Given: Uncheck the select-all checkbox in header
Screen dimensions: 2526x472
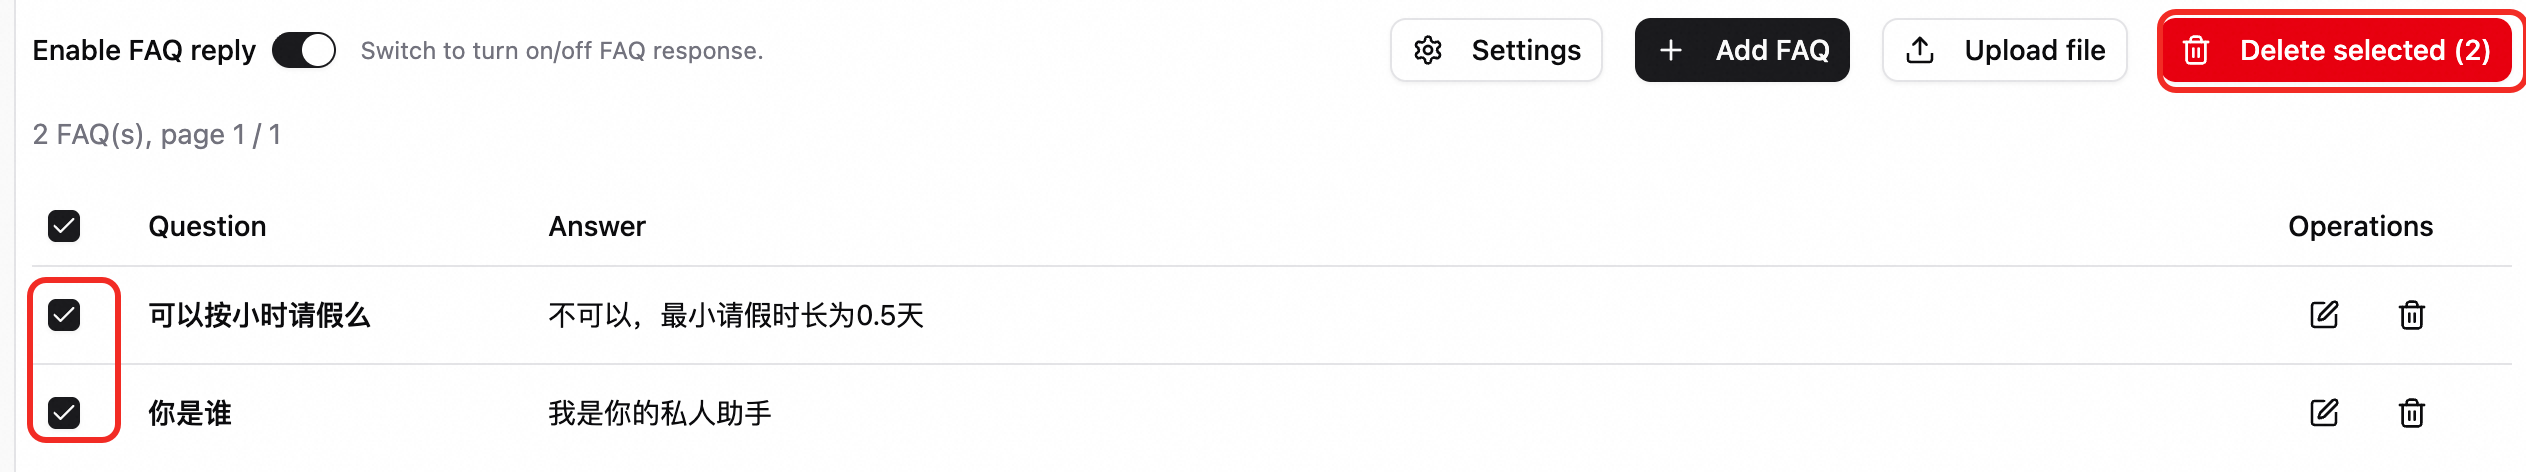Looking at the screenshot, I should click(64, 226).
